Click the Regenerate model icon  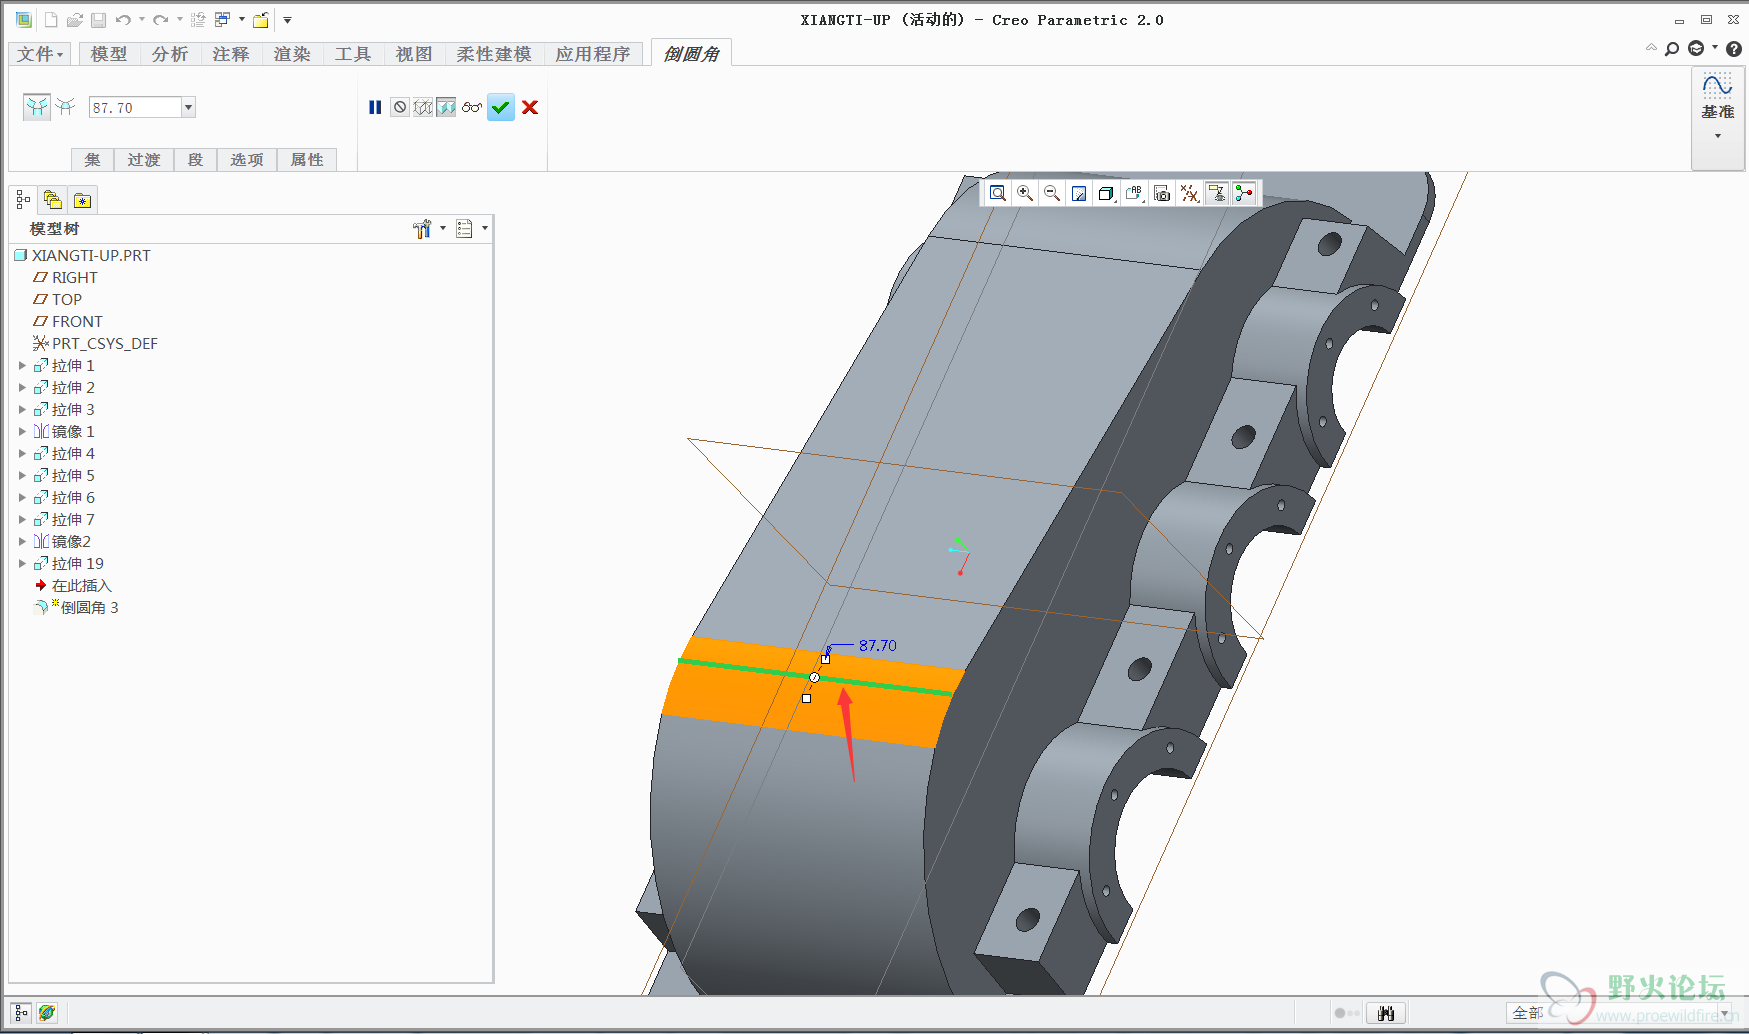(198, 20)
